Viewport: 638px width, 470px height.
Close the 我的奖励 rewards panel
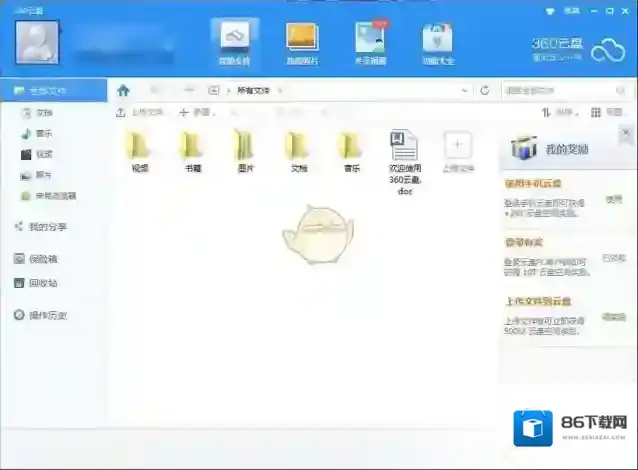click(x=626, y=132)
